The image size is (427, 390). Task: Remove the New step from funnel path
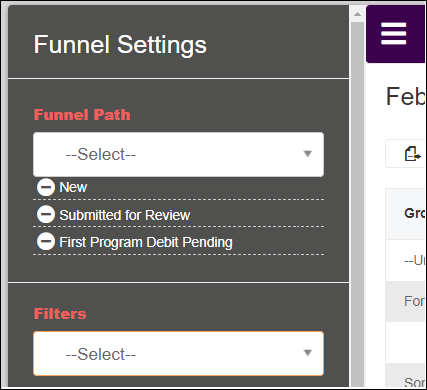tap(46, 187)
